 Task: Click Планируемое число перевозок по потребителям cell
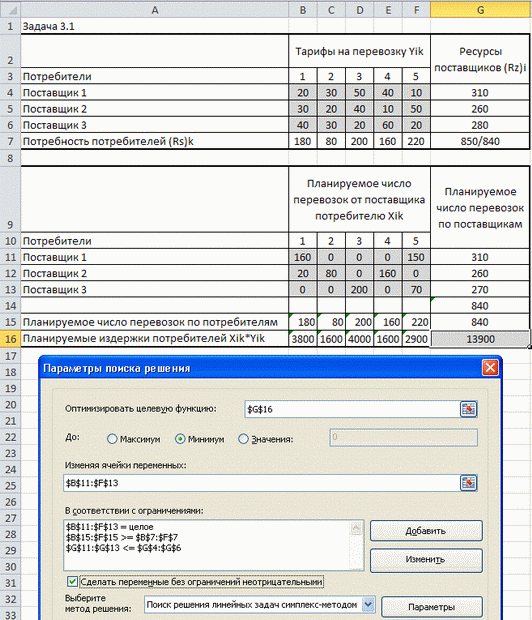pos(155,322)
